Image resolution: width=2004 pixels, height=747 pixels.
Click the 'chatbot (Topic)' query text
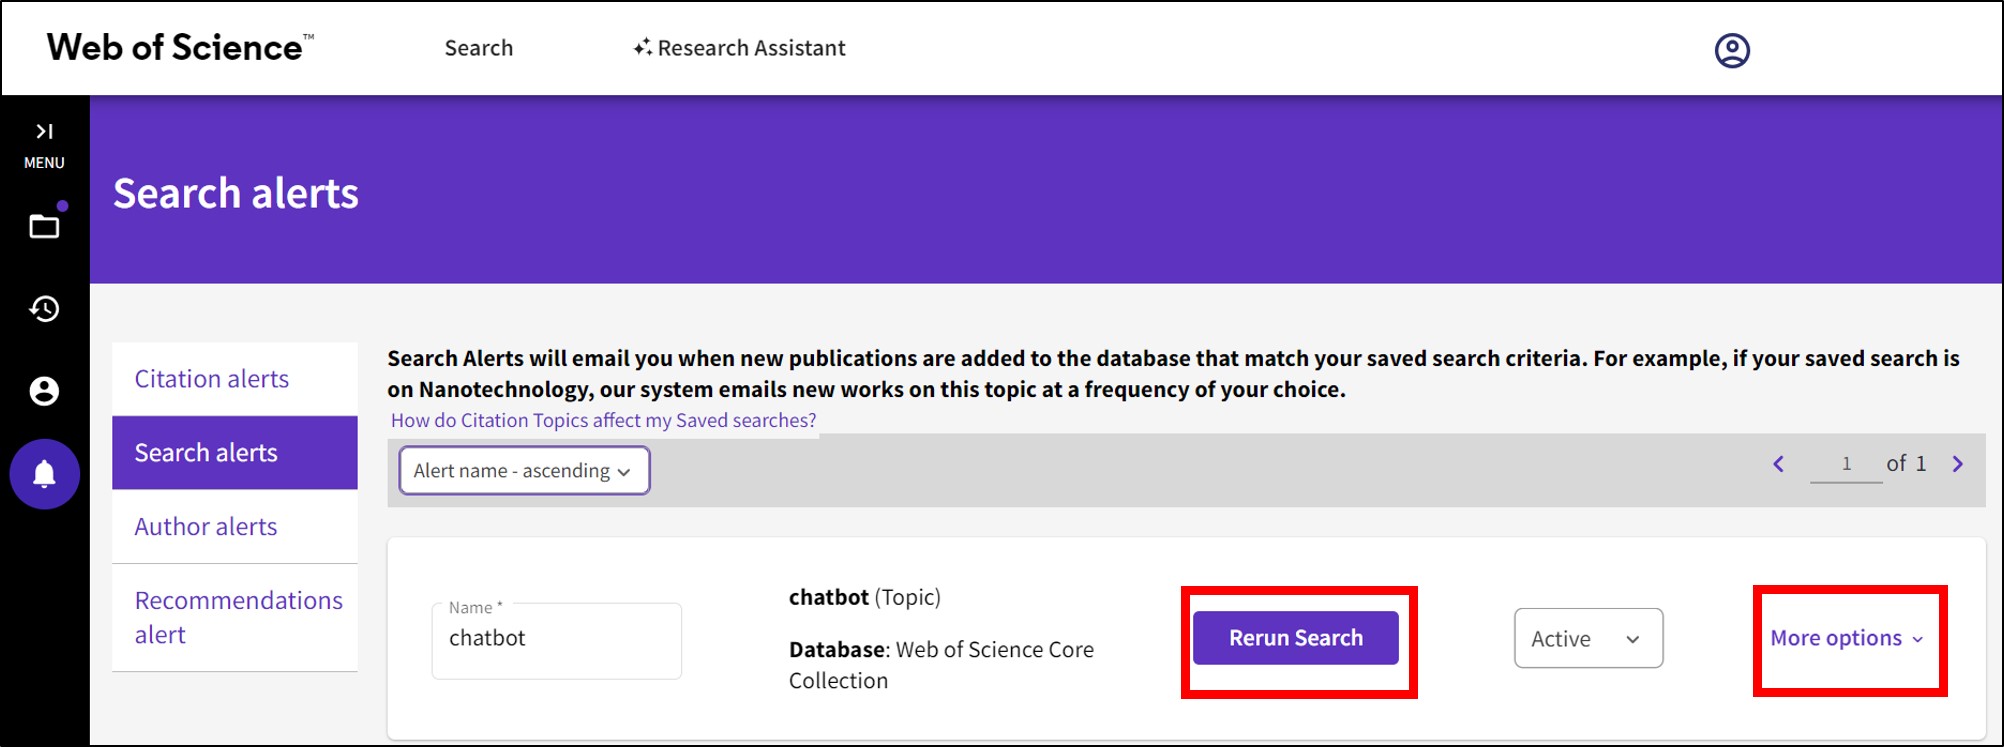click(x=865, y=597)
